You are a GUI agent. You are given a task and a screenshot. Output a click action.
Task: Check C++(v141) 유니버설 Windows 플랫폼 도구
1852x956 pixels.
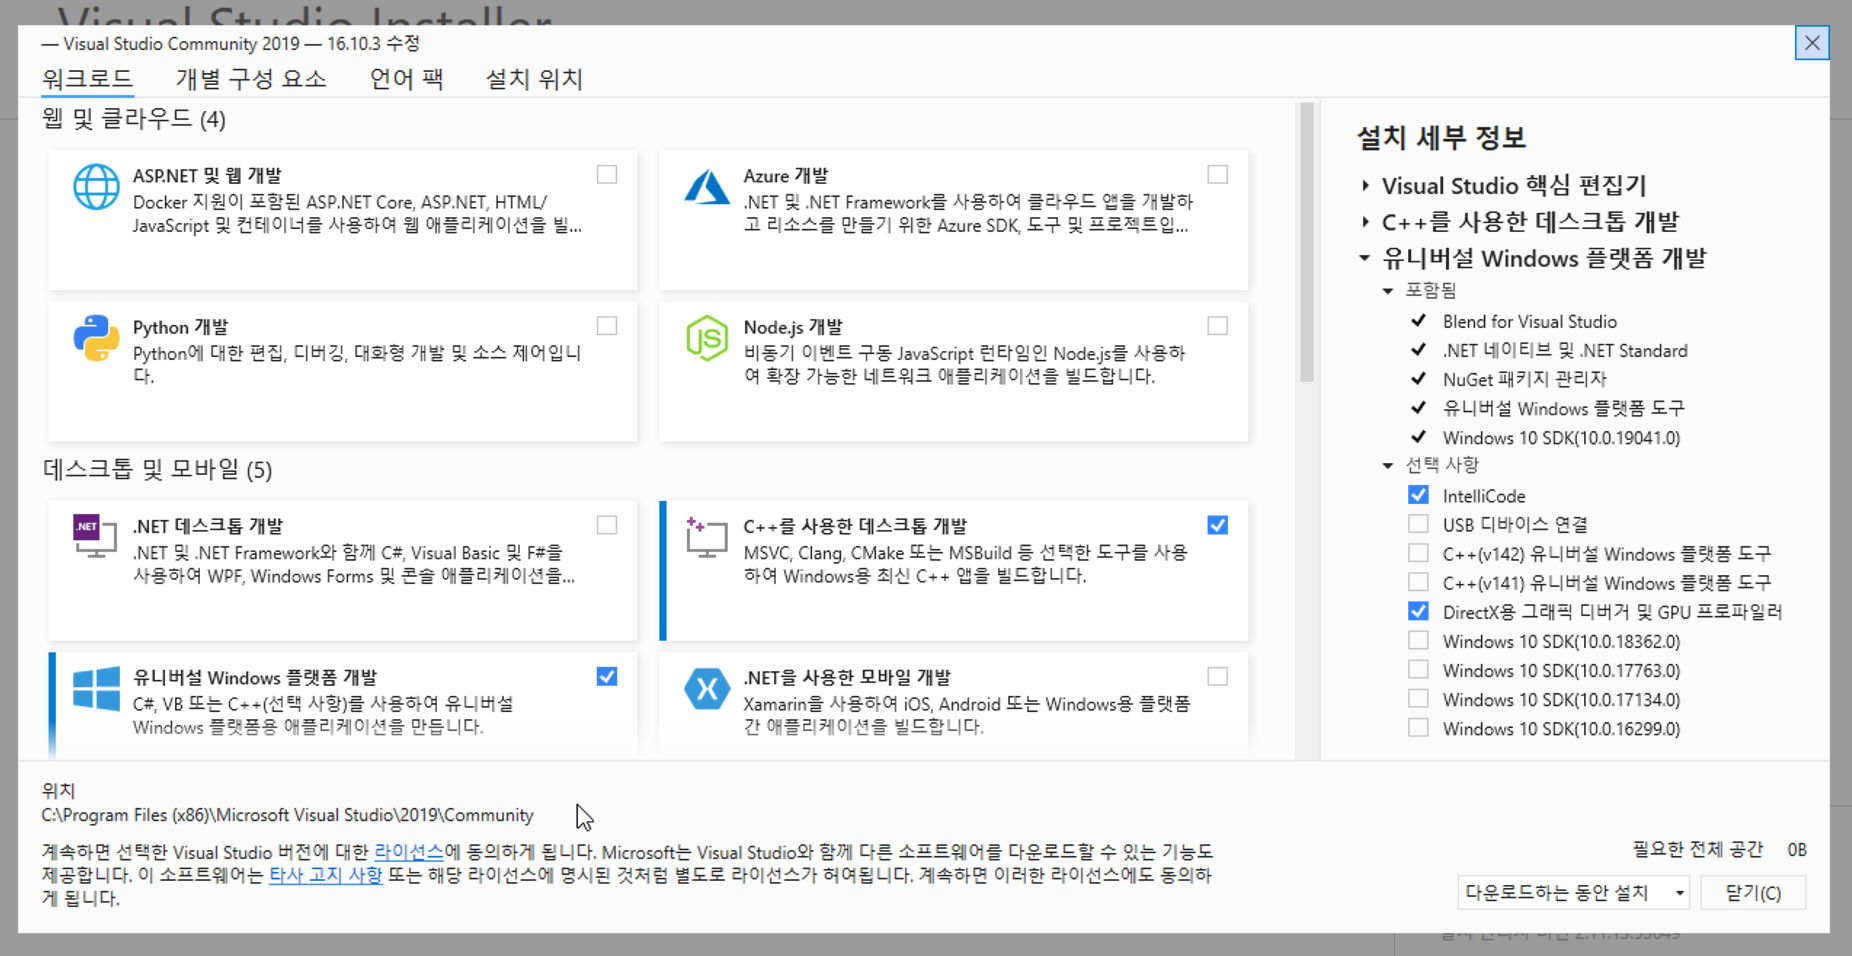pyautogui.click(x=1418, y=582)
